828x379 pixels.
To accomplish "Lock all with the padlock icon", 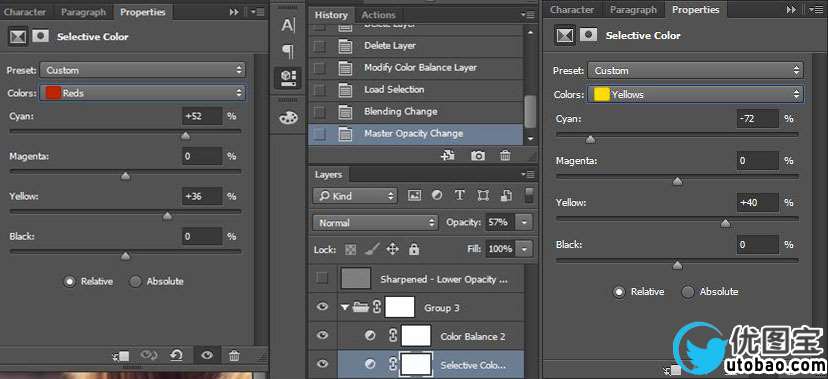I will tap(414, 249).
